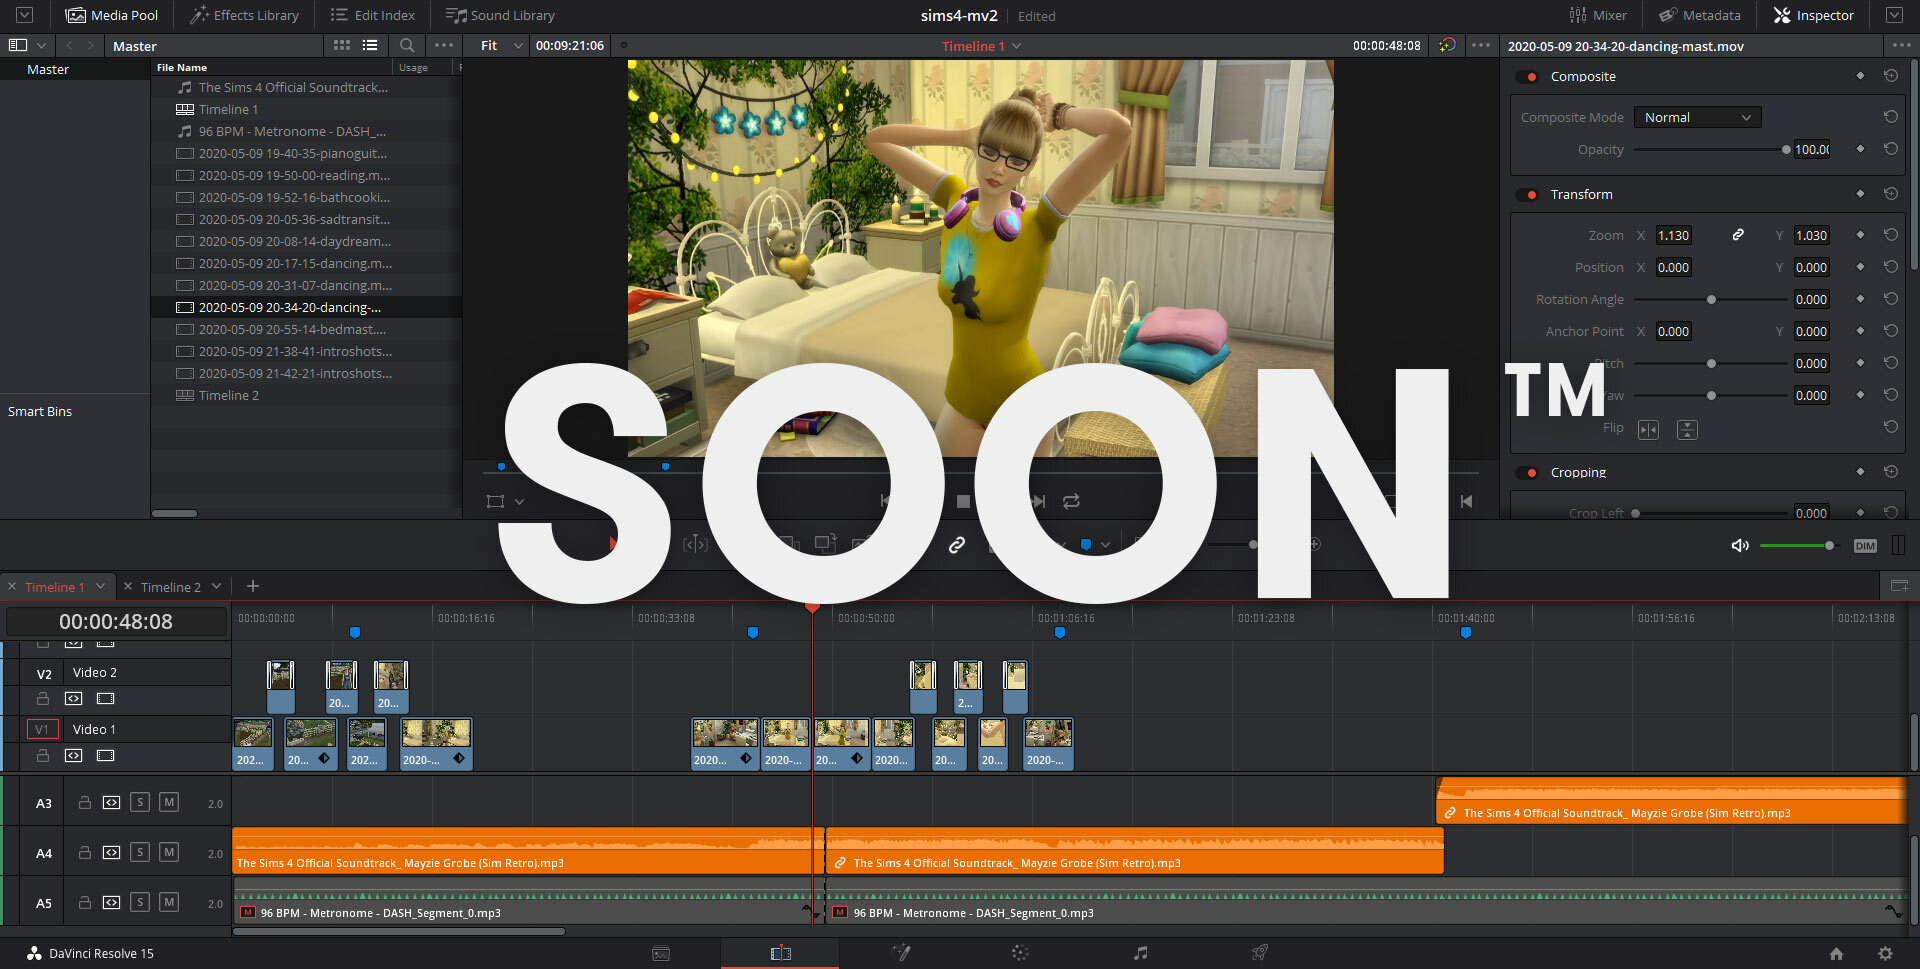Viewport: 1920px width, 969px height.
Task: Go to the Fairlight page
Action: pos(1140,953)
